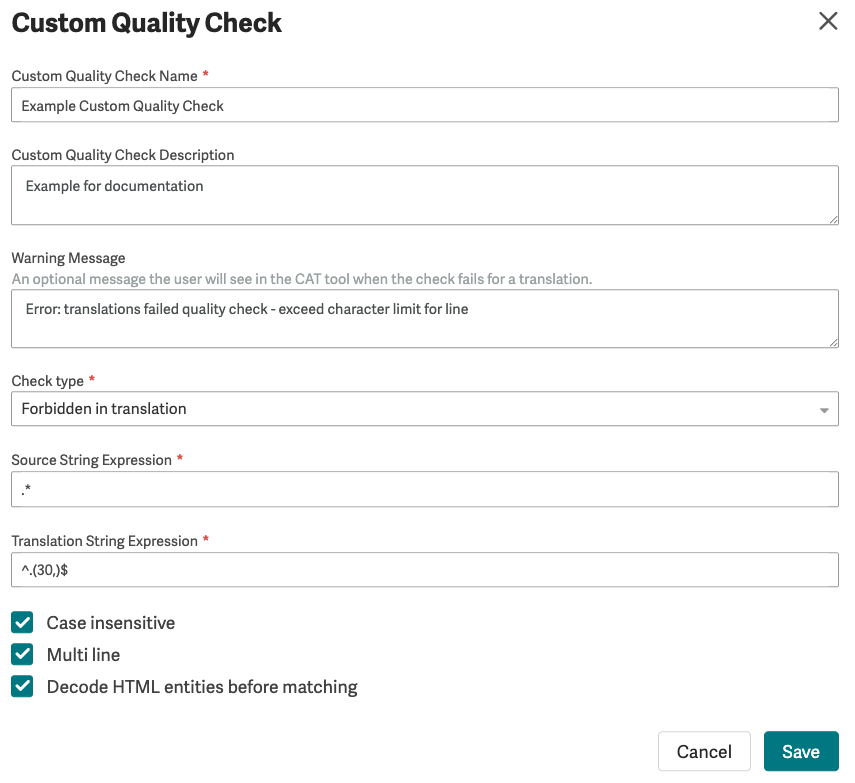This screenshot has width=855, height=783.
Task: Click the Custom Quality Check heading
Action: [147, 23]
